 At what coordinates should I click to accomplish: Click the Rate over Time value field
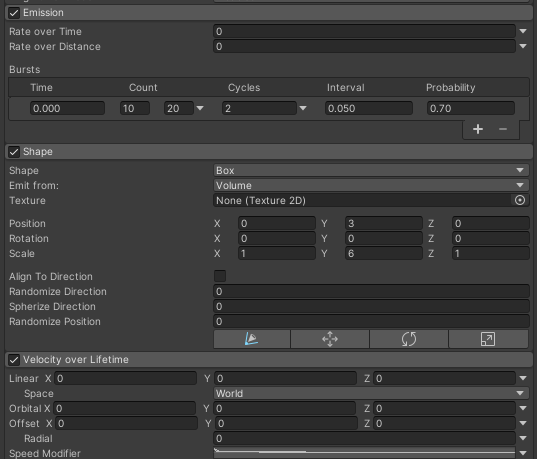[364, 31]
